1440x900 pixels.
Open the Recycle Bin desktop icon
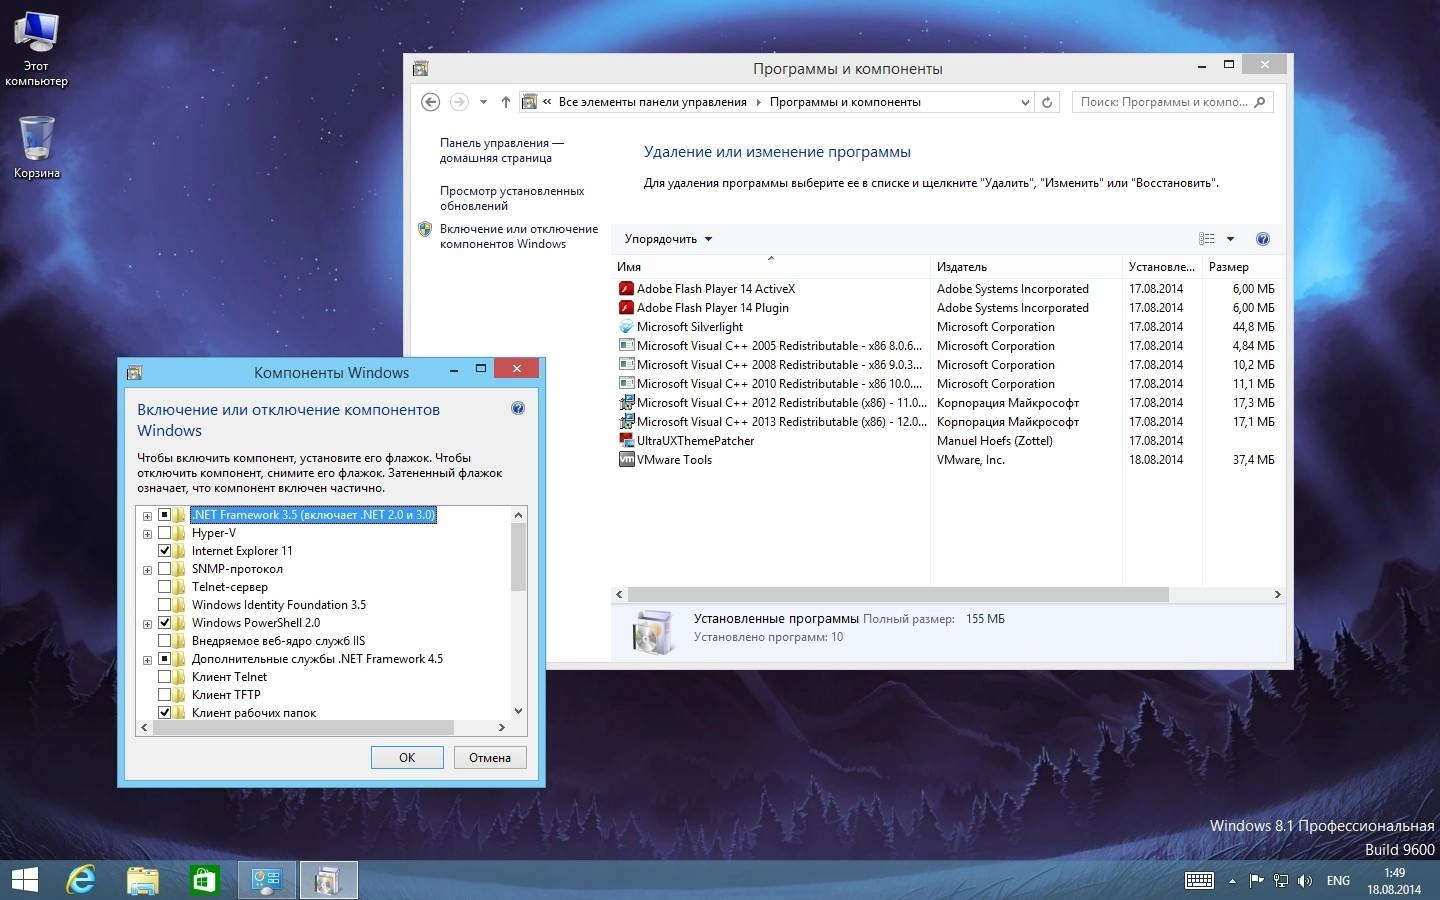(36, 147)
